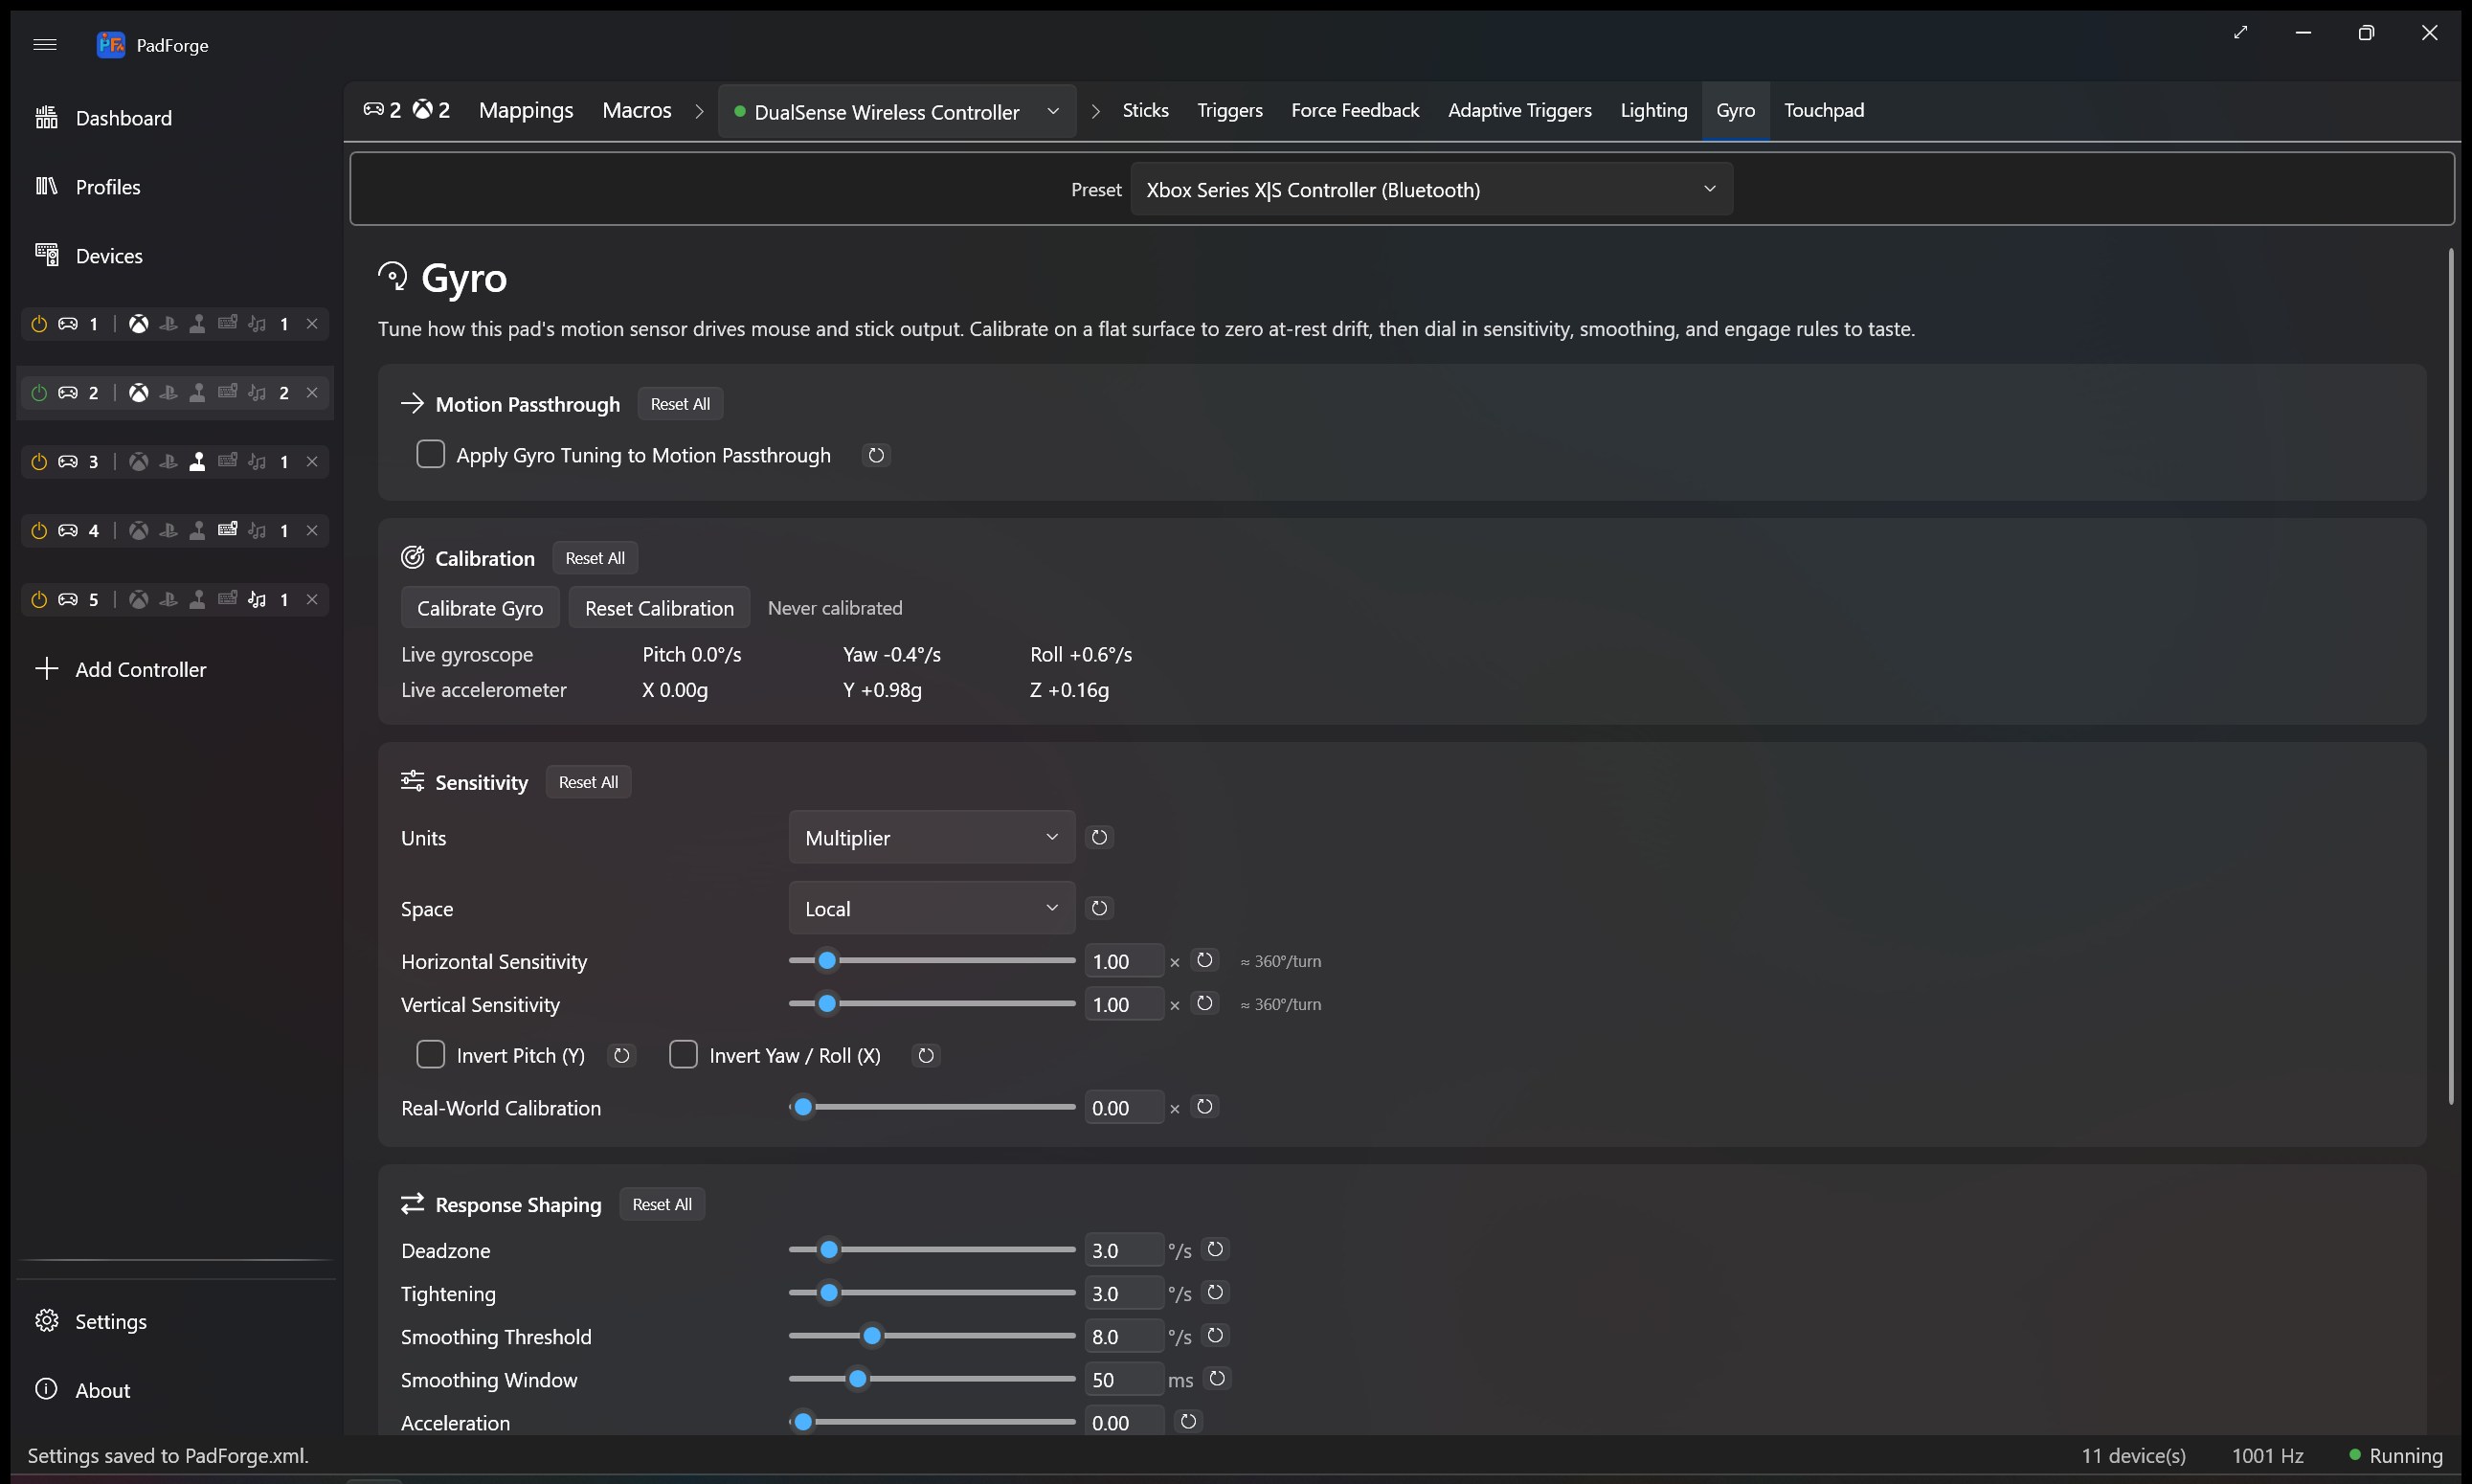Open the Triggers tab
The image size is (2472, 1484).
pyautogui.click(x=1230, y=110)
